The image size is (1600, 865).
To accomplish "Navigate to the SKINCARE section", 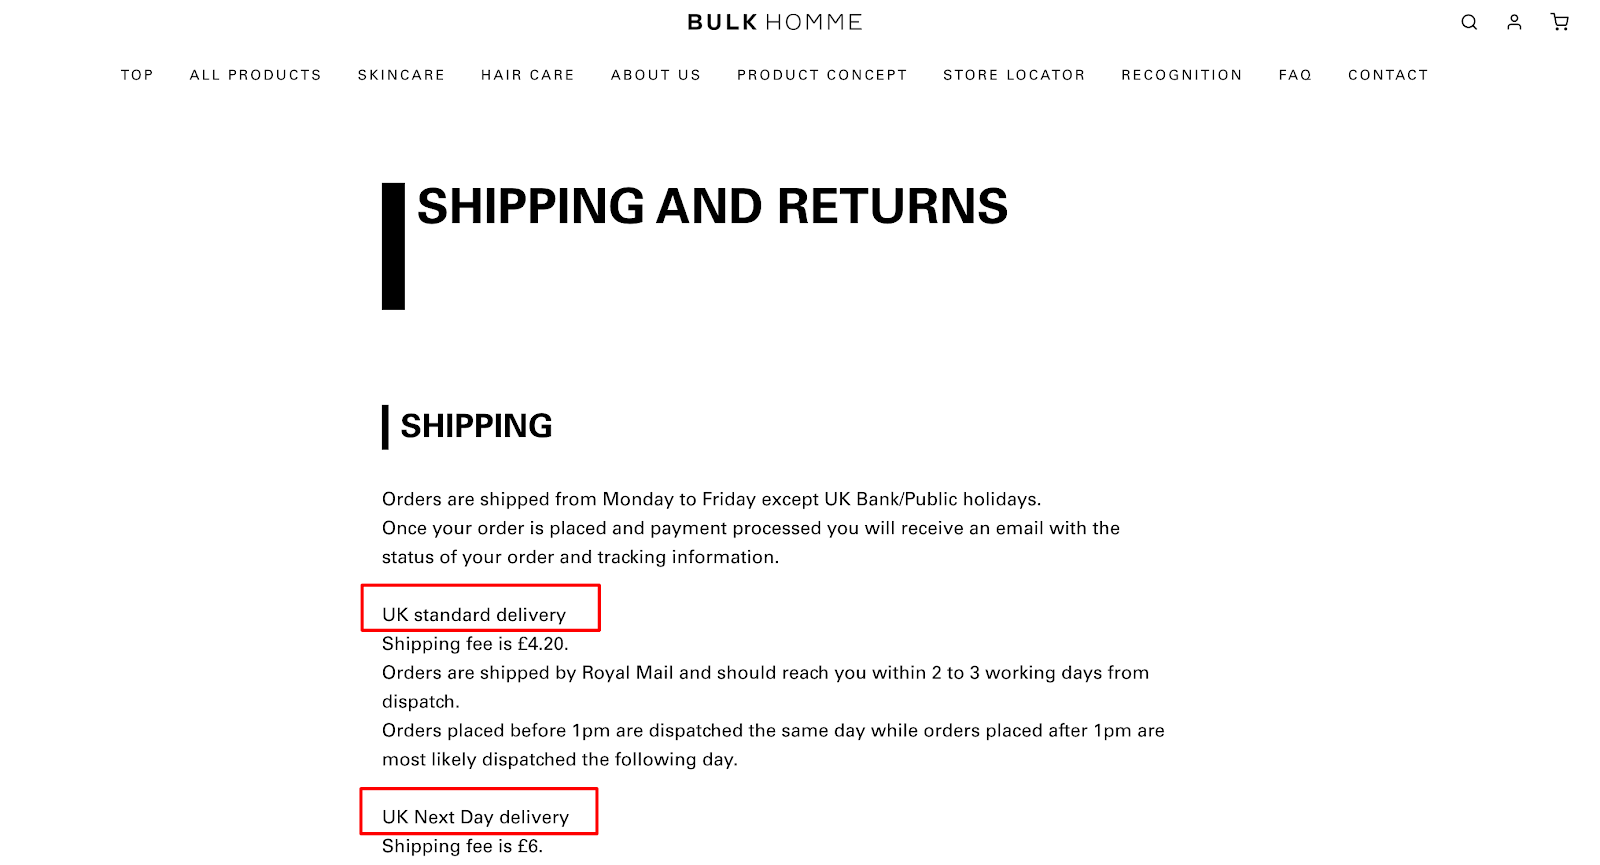I will [401, 74].
